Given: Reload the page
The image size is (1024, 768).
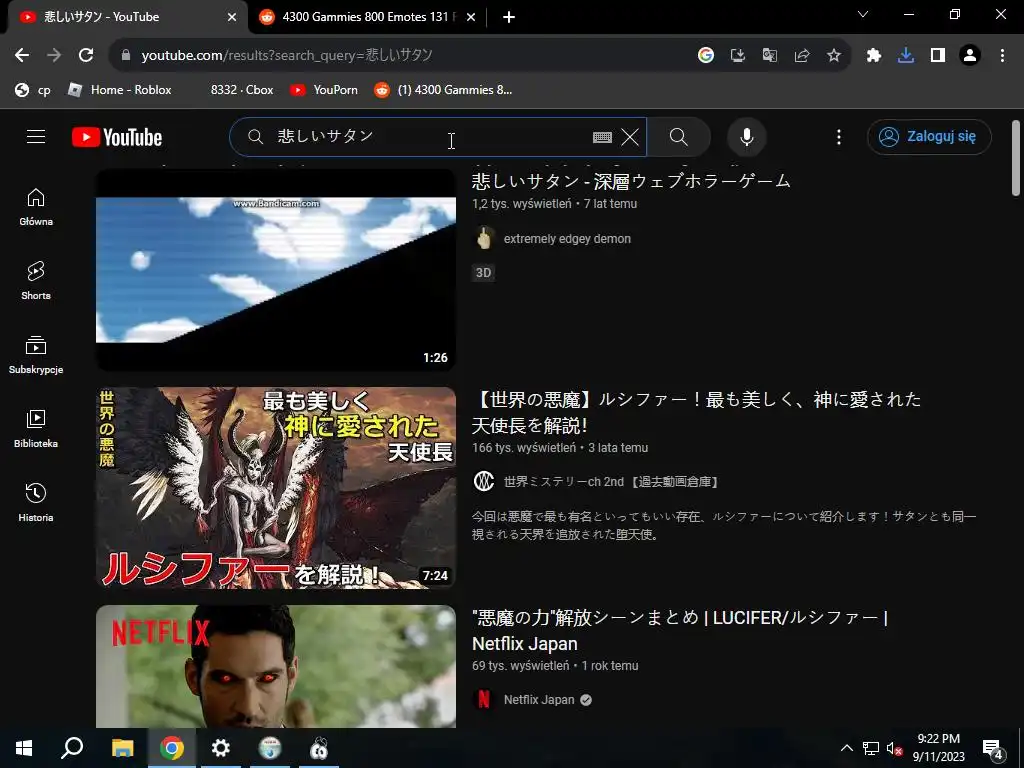Looking at the screenshot, I should click(x=86, y=56).
